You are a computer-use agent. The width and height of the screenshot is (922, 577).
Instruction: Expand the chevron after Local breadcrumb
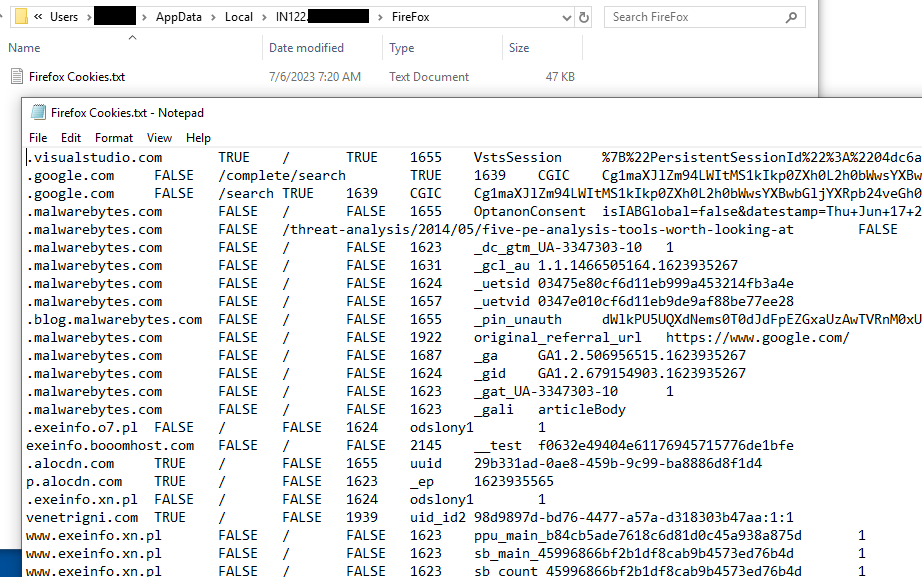pyautogui.click(x=264, y=17)
